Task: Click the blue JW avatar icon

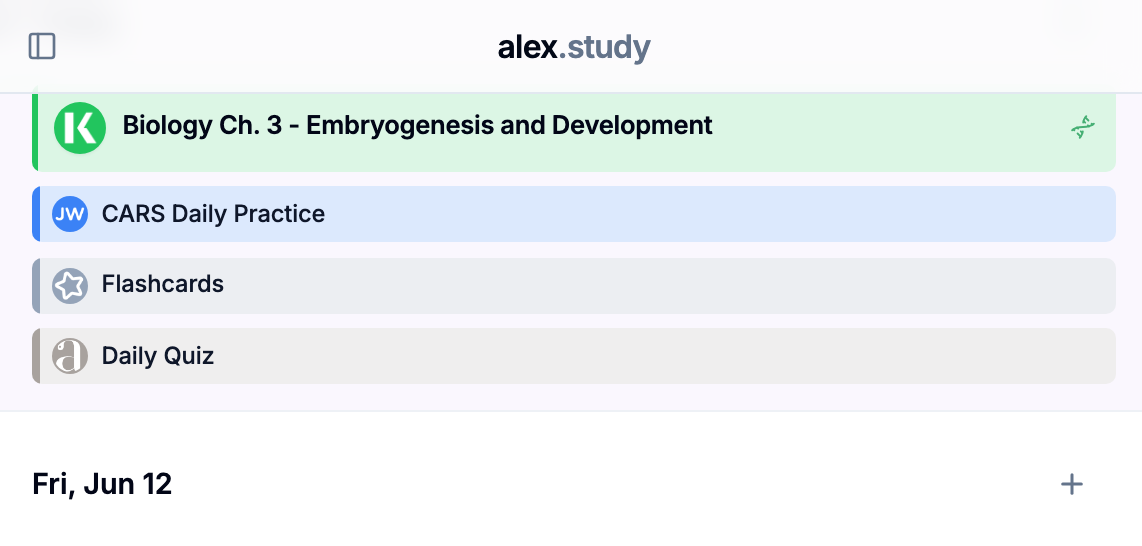Action: coord(70,214)
